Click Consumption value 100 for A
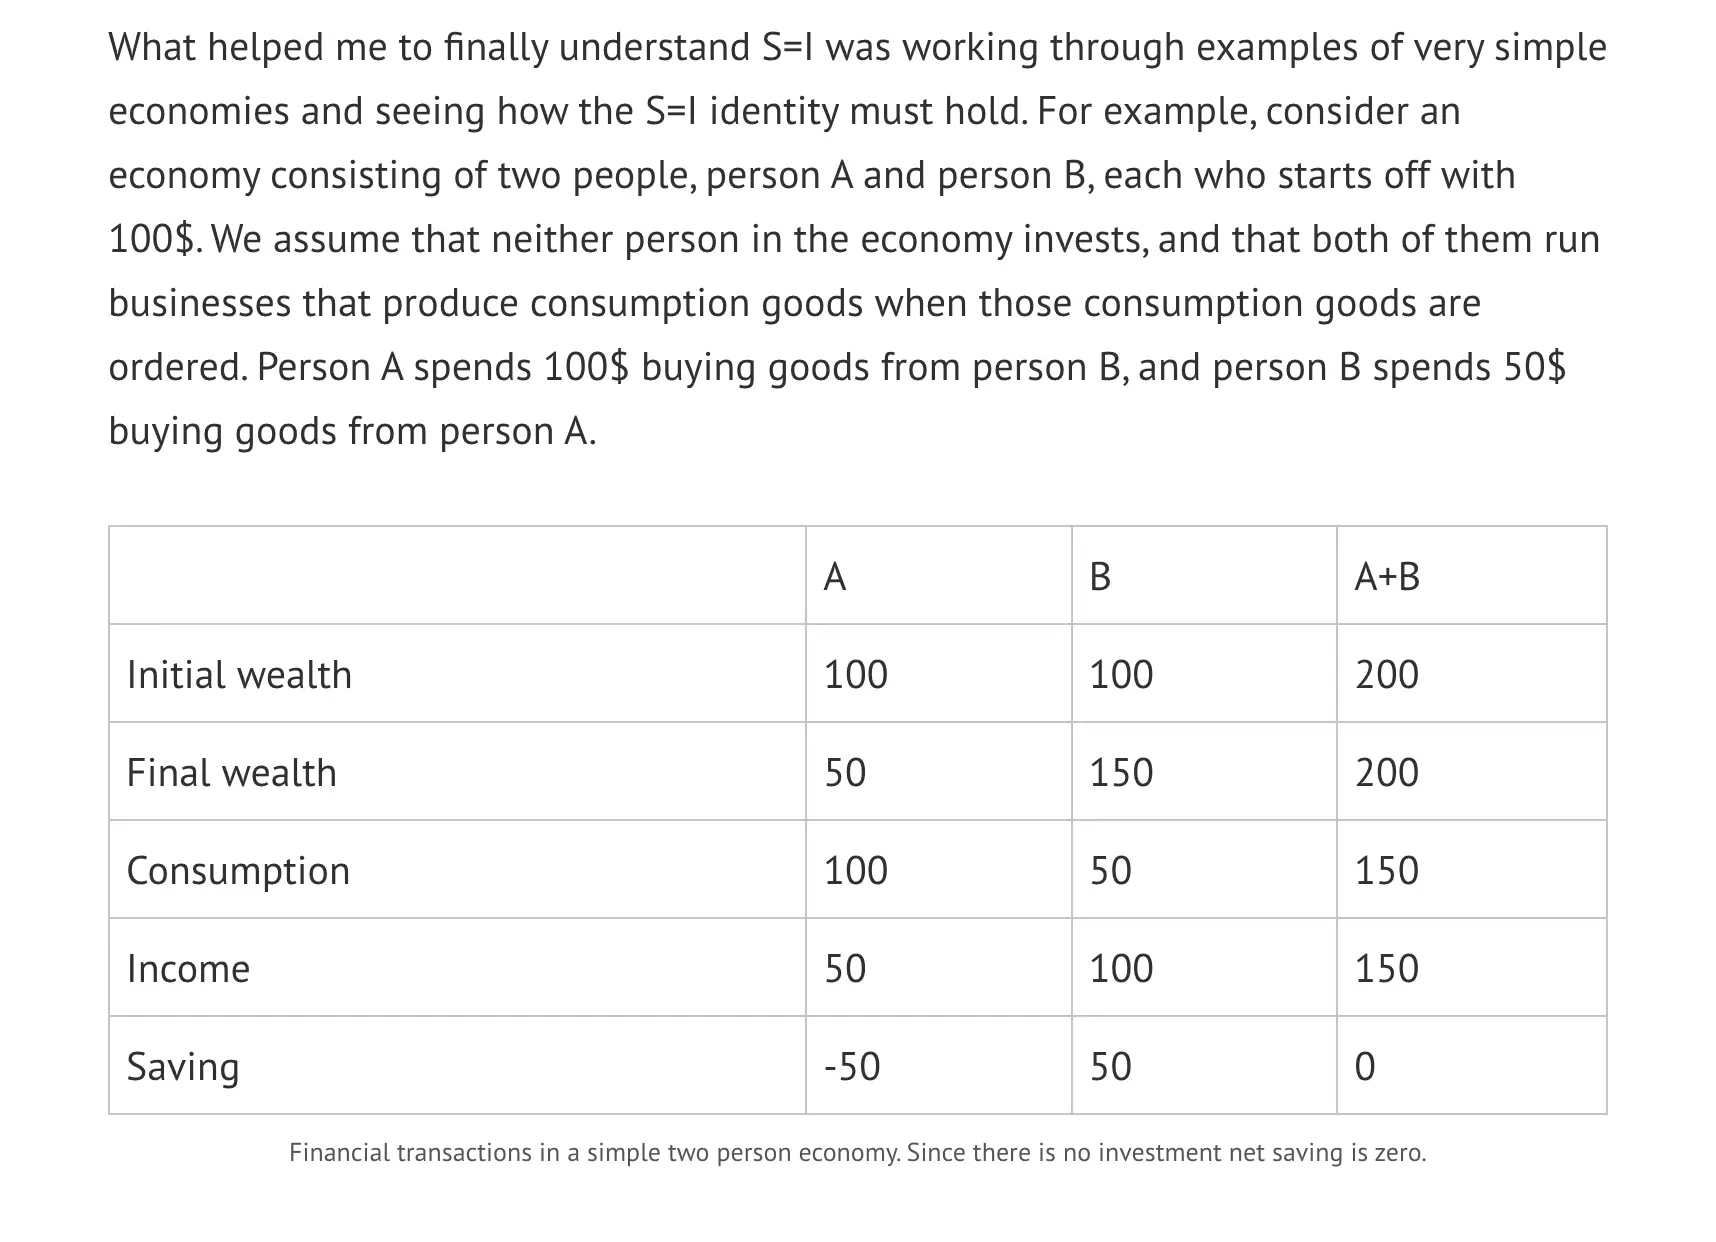 (856, 871)
